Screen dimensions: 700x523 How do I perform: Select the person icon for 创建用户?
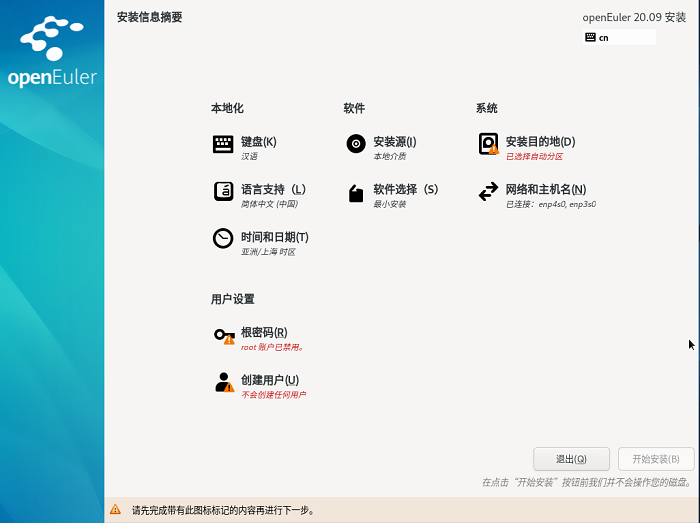point(223,382)
